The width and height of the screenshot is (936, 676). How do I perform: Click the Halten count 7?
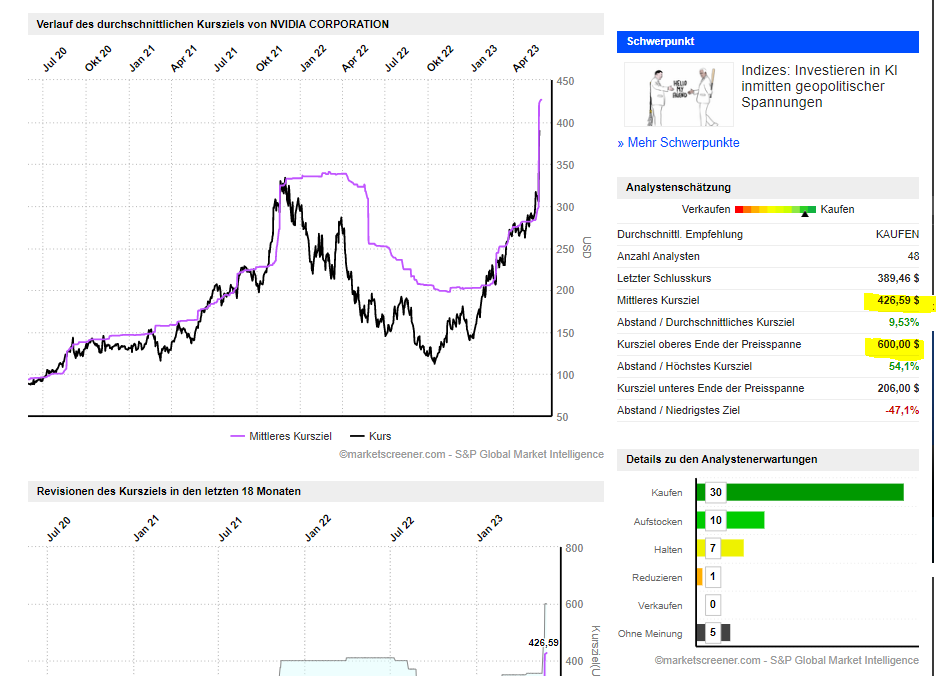click(x=713, y=548)
